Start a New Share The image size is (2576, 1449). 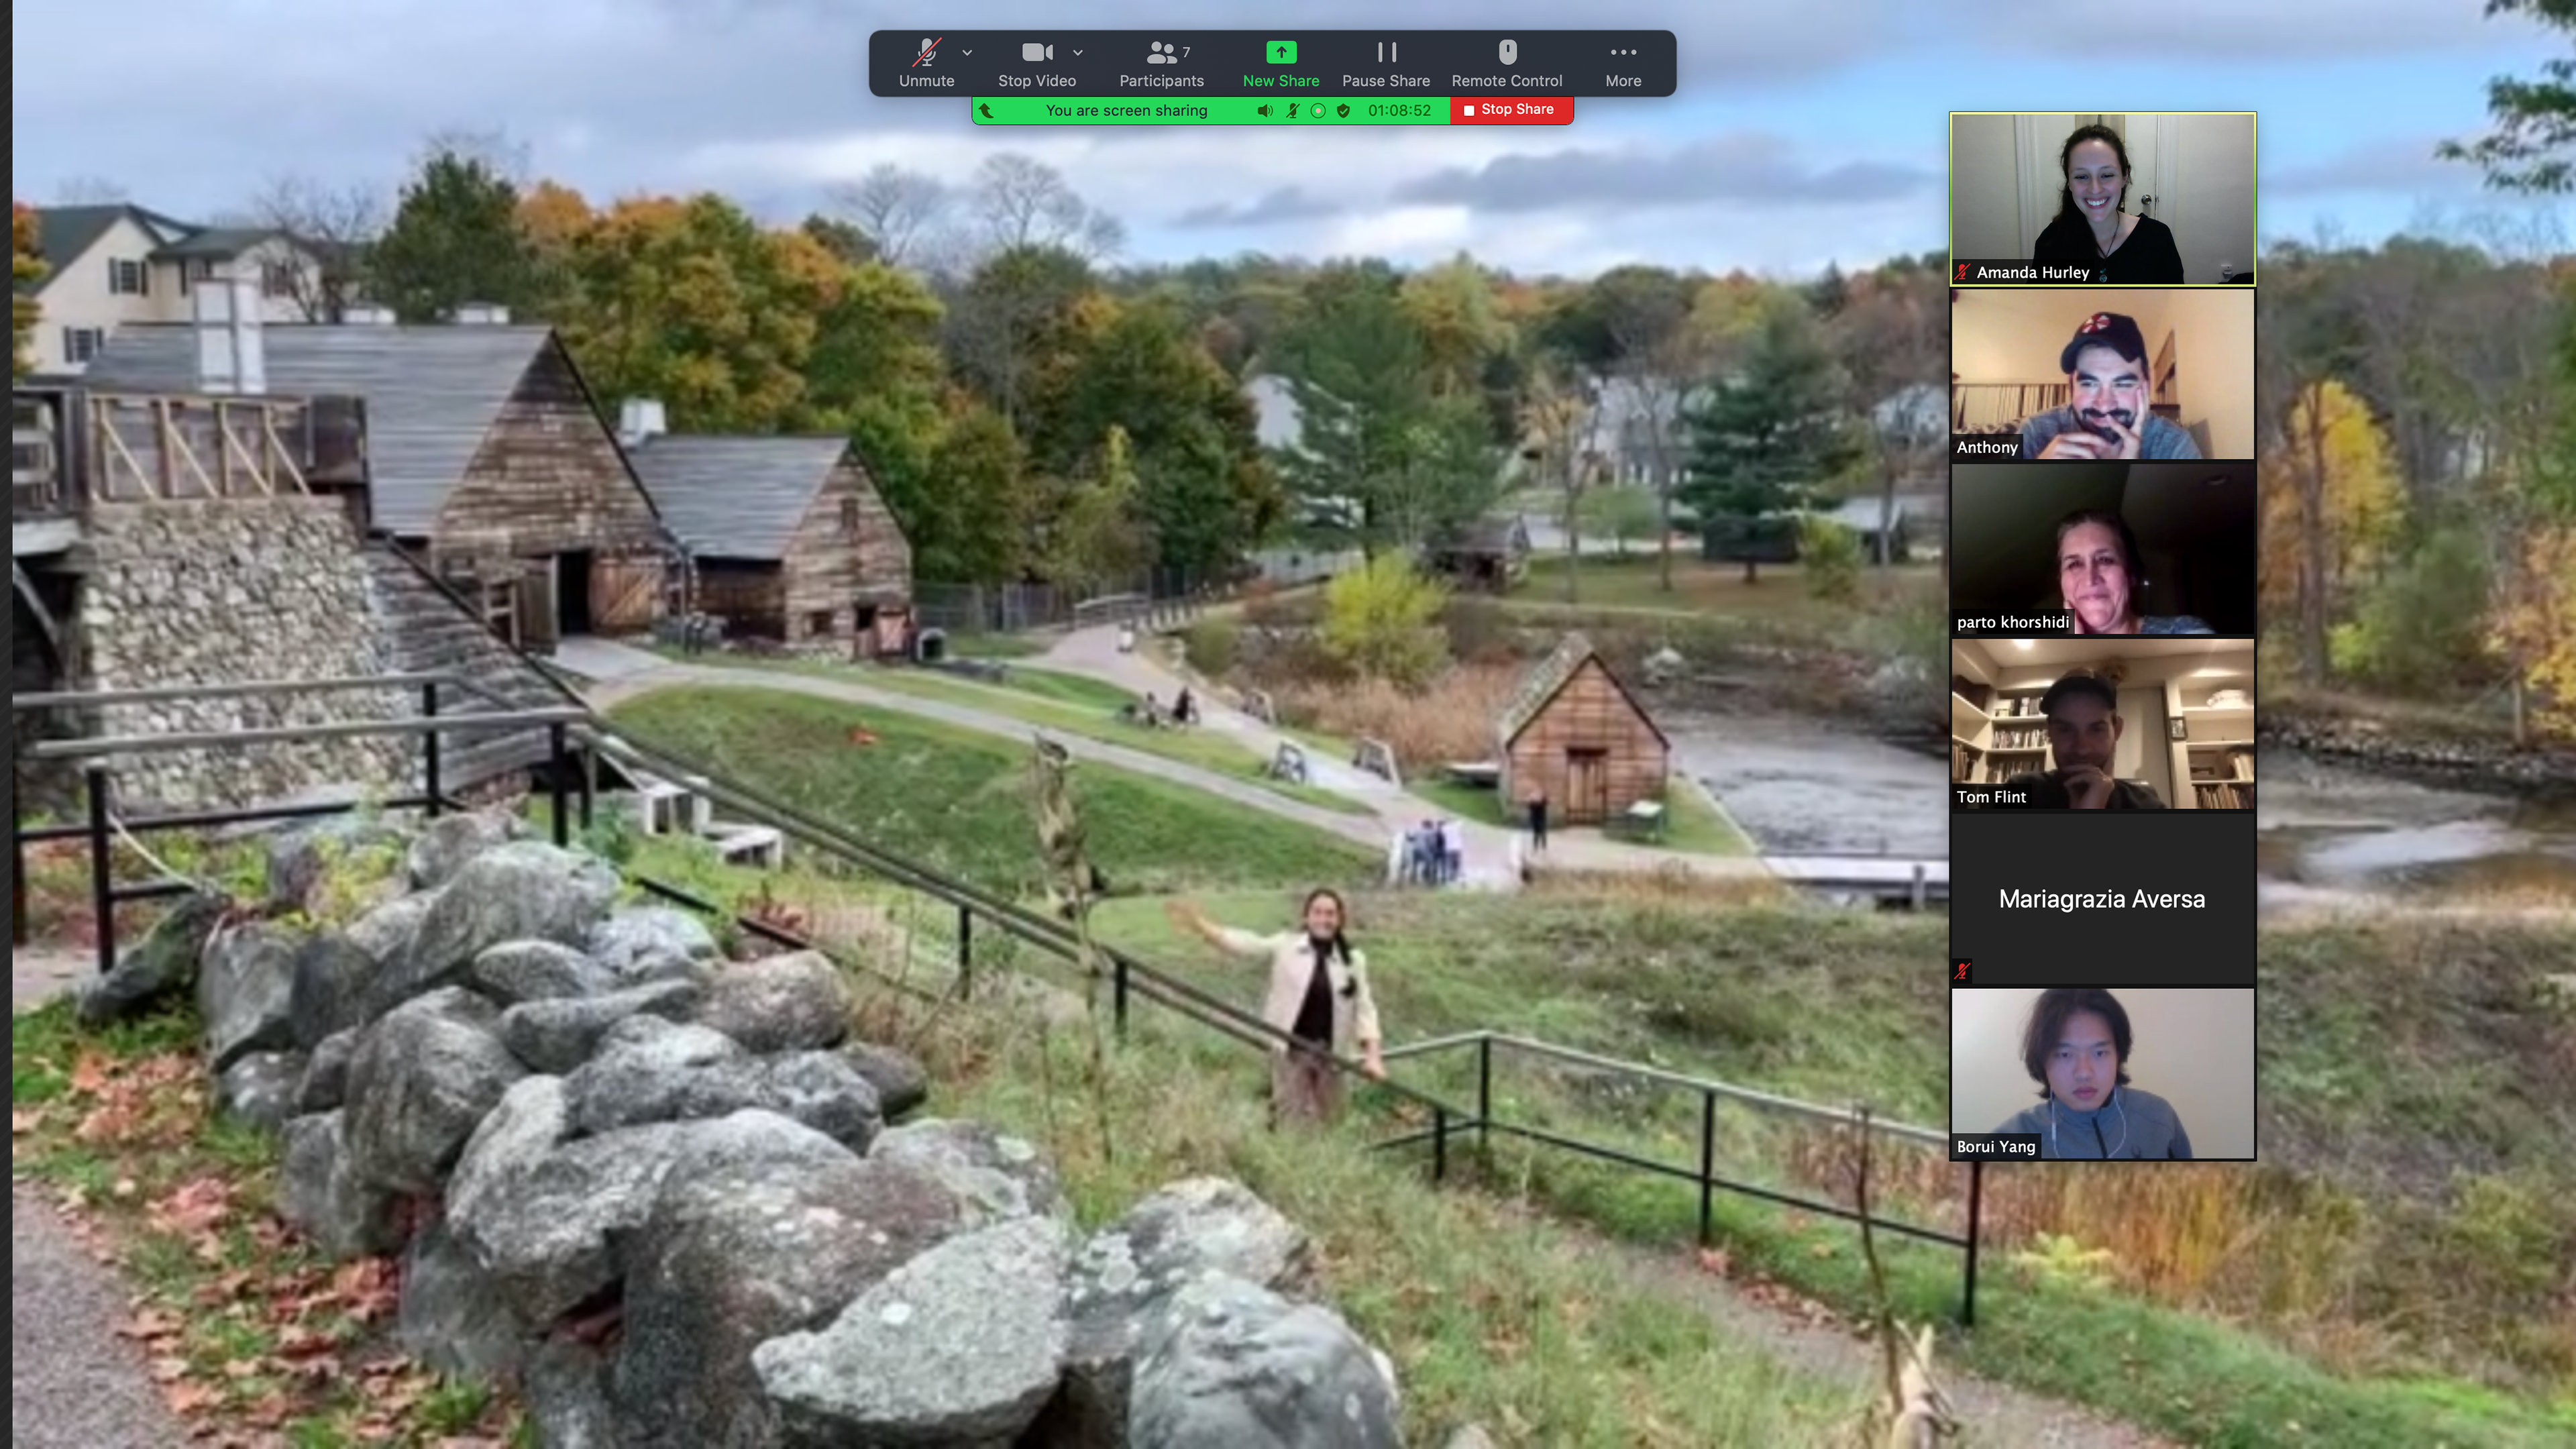(x=1280, y=63)
